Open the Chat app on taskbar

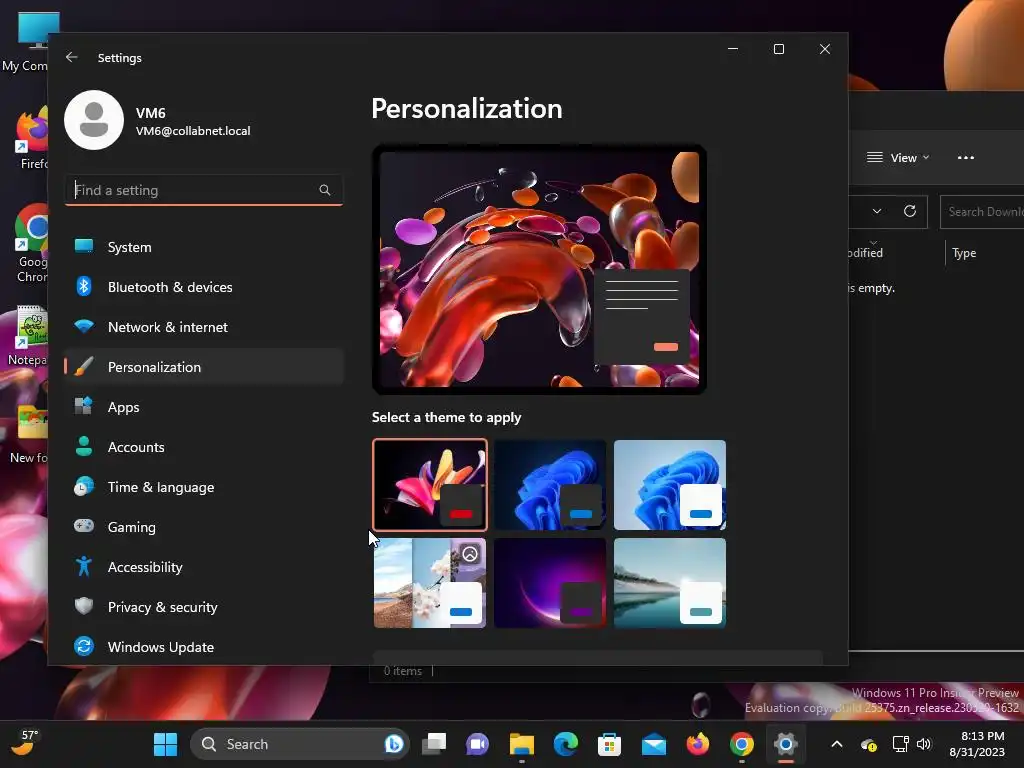tap(477, 744)
